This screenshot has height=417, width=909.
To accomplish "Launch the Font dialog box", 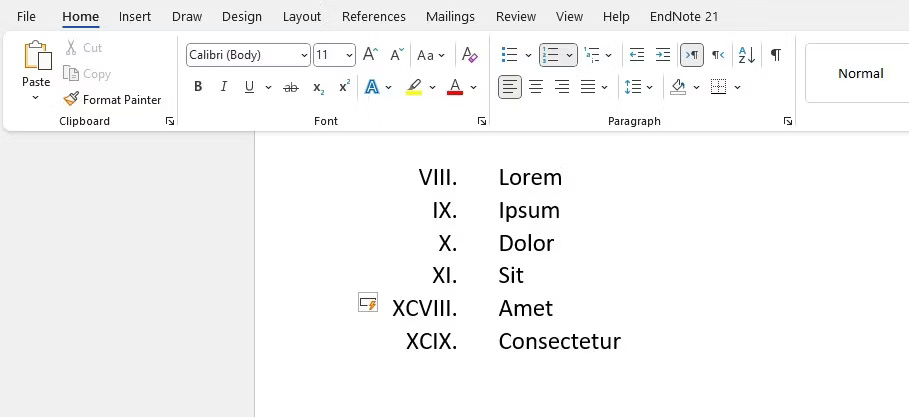I will coord(482,121).
